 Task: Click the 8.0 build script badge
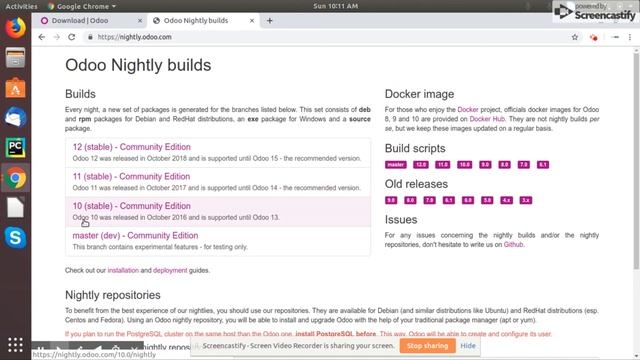tap(504, 164)
